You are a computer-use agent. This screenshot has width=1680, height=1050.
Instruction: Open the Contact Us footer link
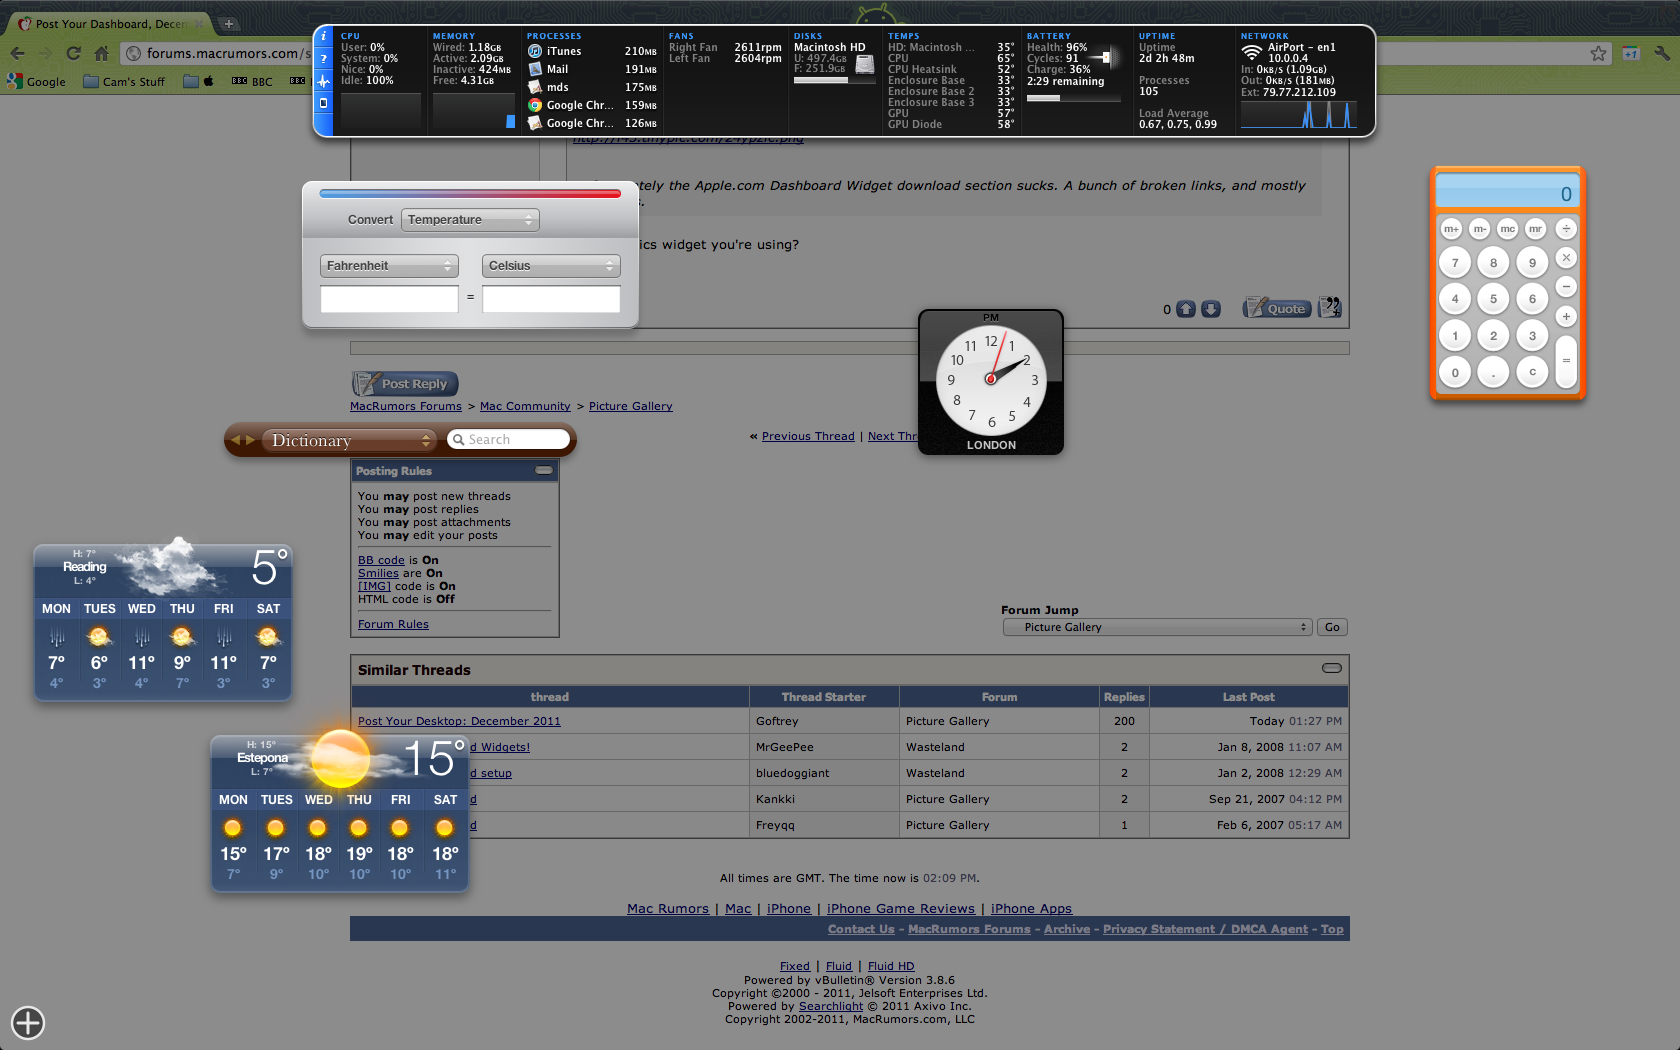(861, 929)
